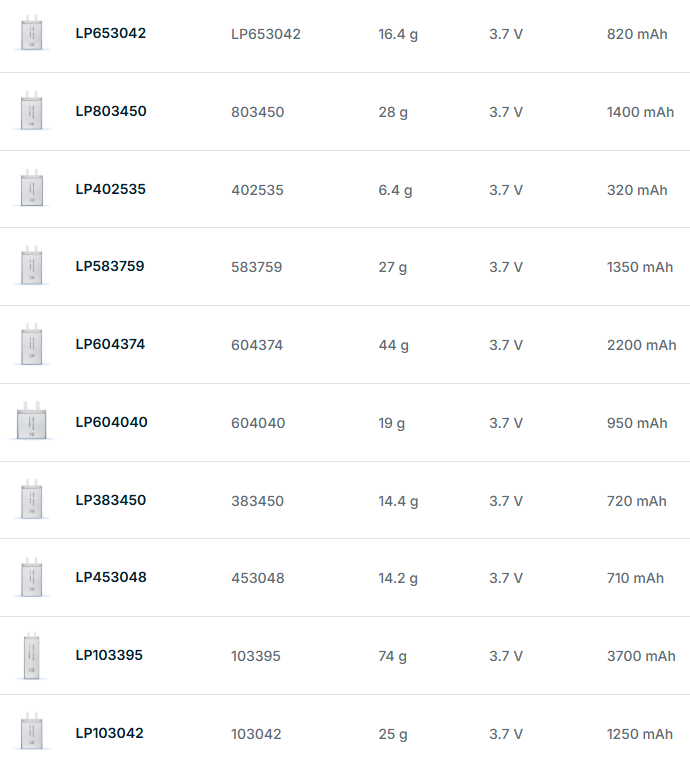Click the 3700 mAh capacity value
The image size is (690, 760).
click(641, 656)
